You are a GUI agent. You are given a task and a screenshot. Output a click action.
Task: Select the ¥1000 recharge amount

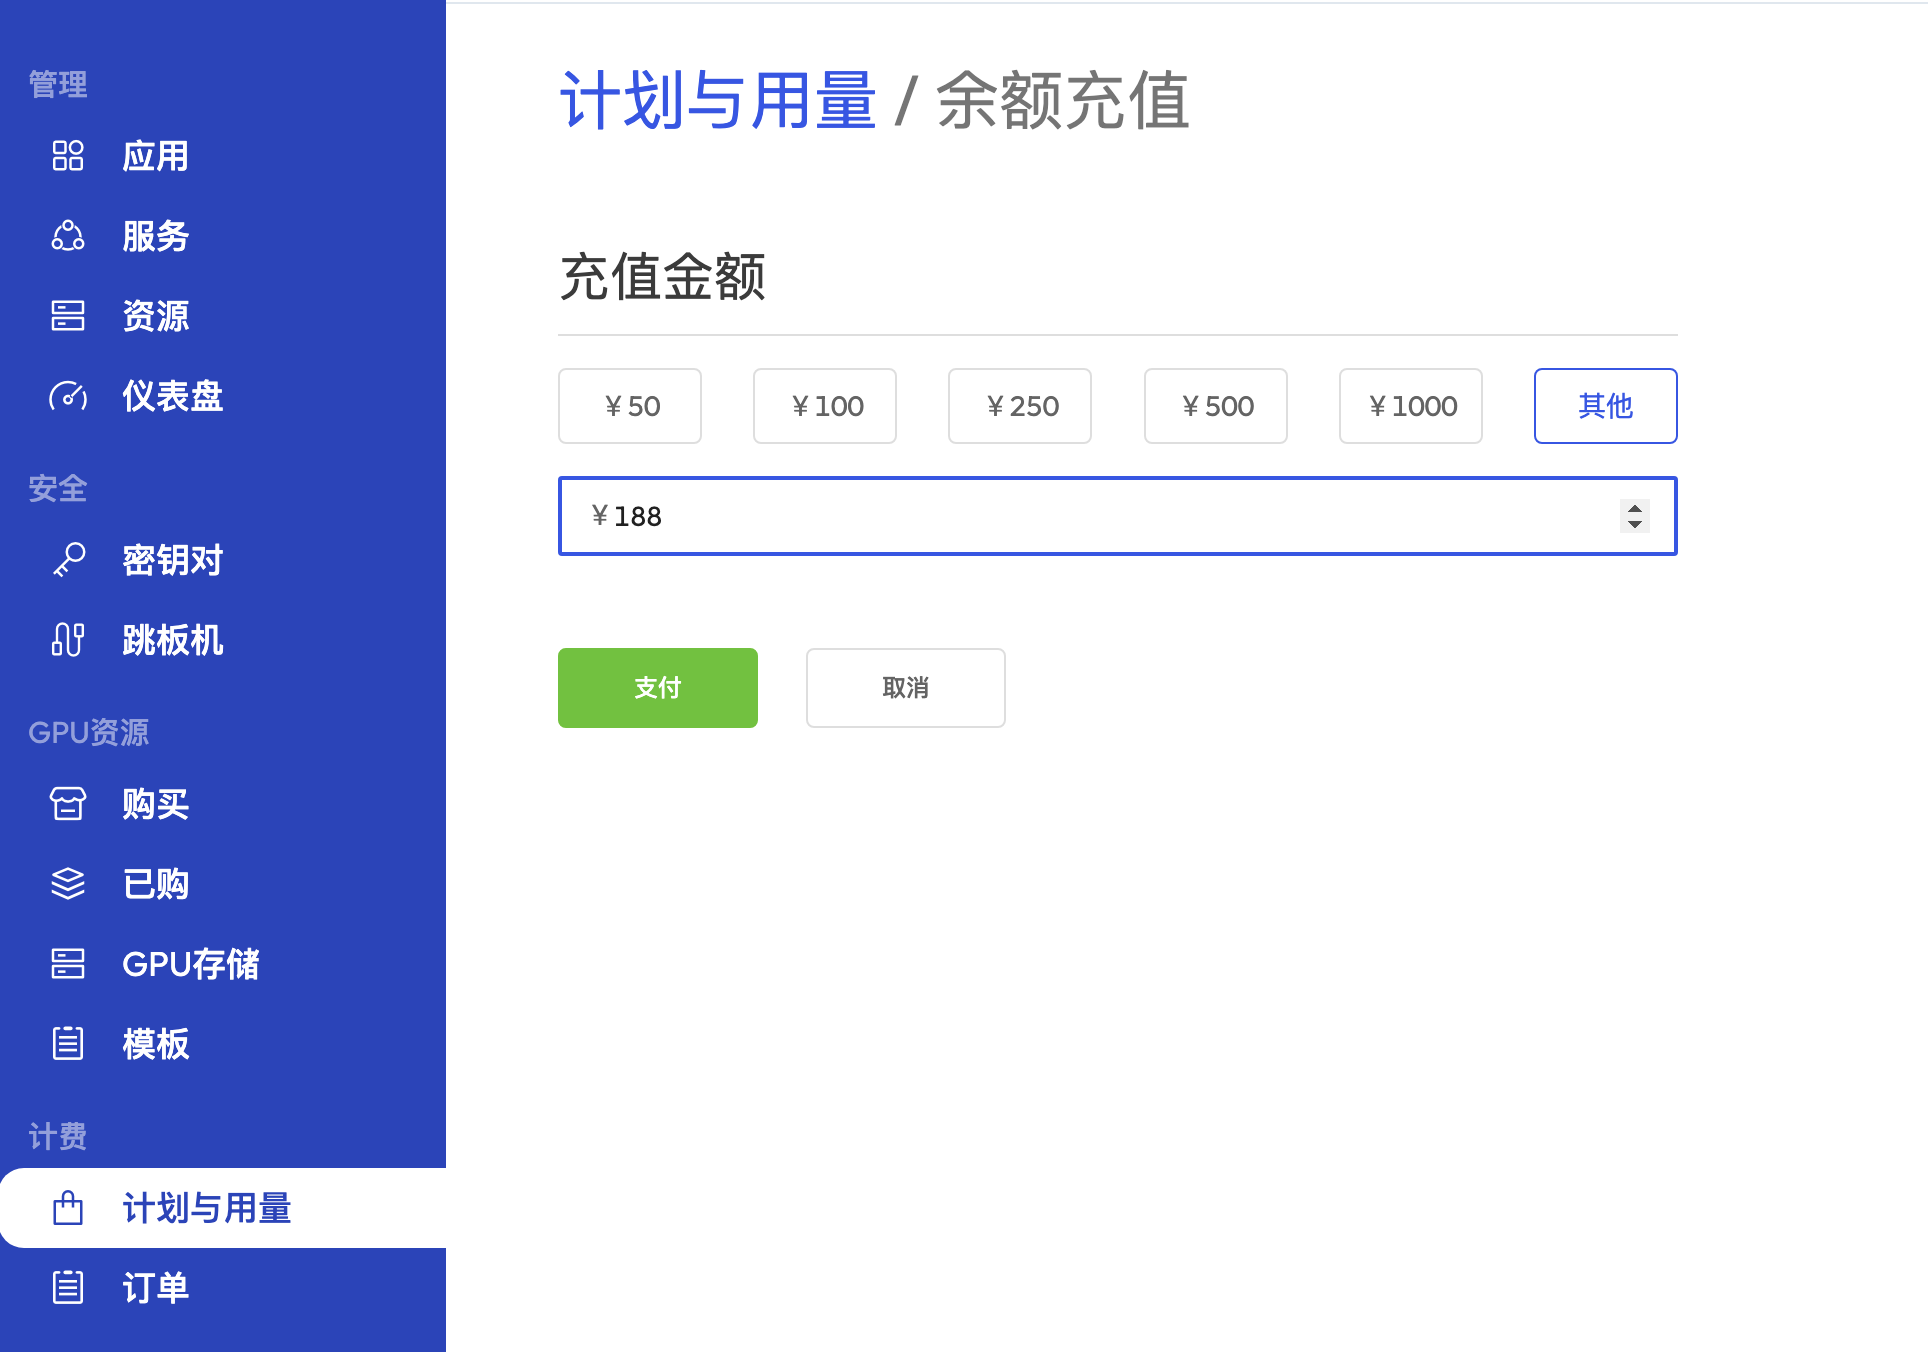coord(1411,406)
